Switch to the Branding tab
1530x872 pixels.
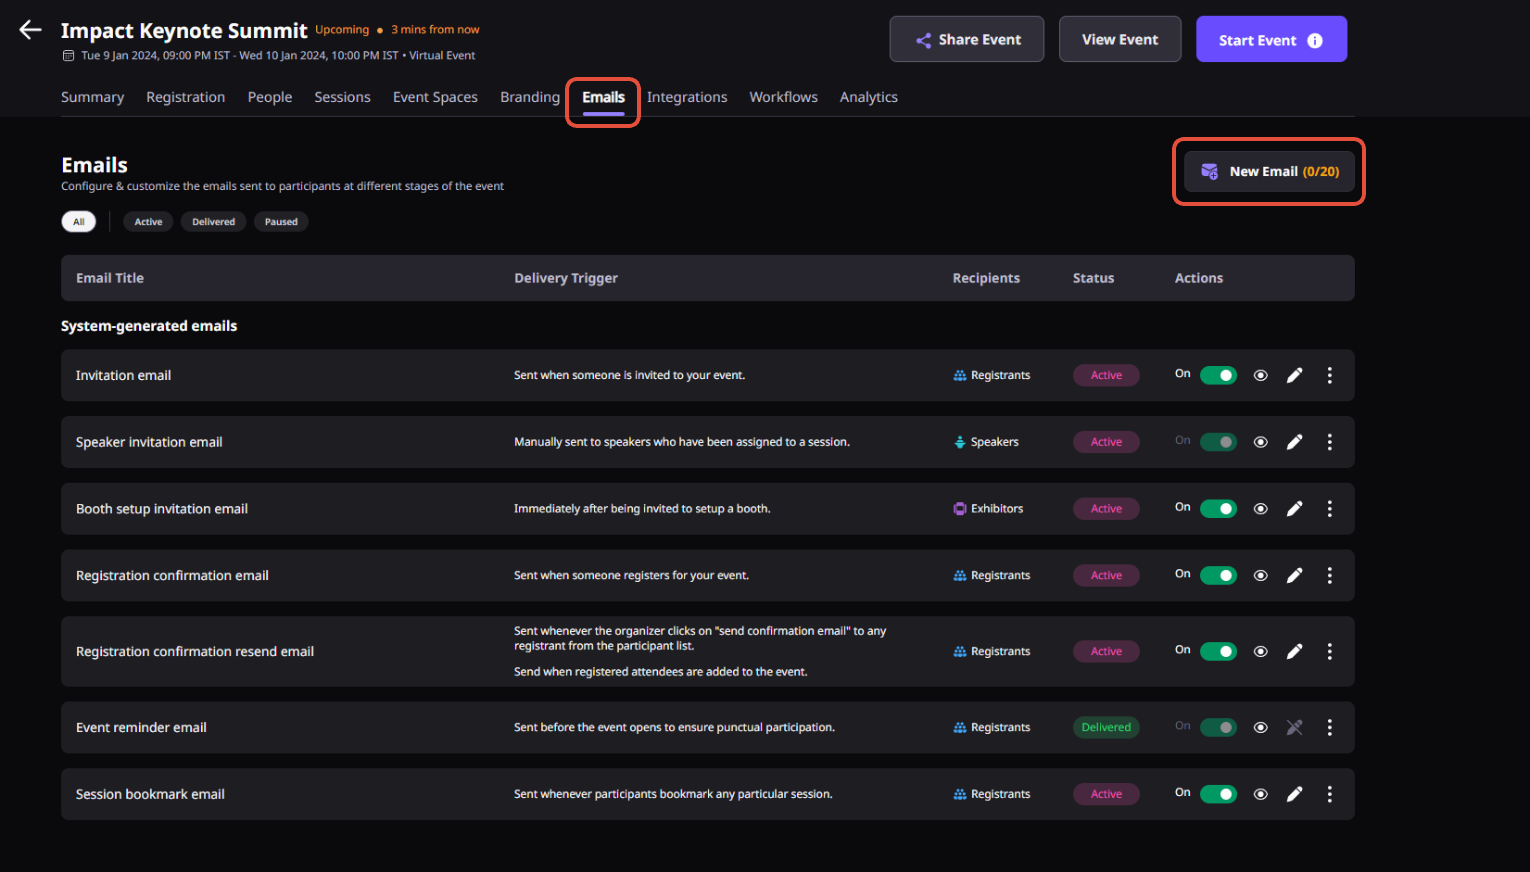pyautogui.click(x=530, y=97)
